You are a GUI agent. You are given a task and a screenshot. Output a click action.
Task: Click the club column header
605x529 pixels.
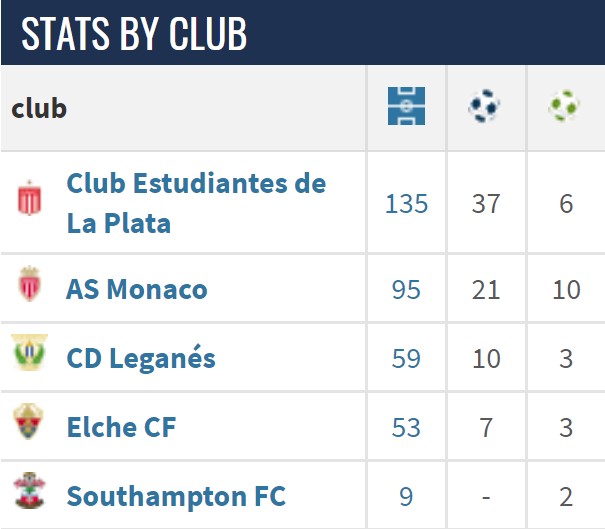[x=39, y=108]
